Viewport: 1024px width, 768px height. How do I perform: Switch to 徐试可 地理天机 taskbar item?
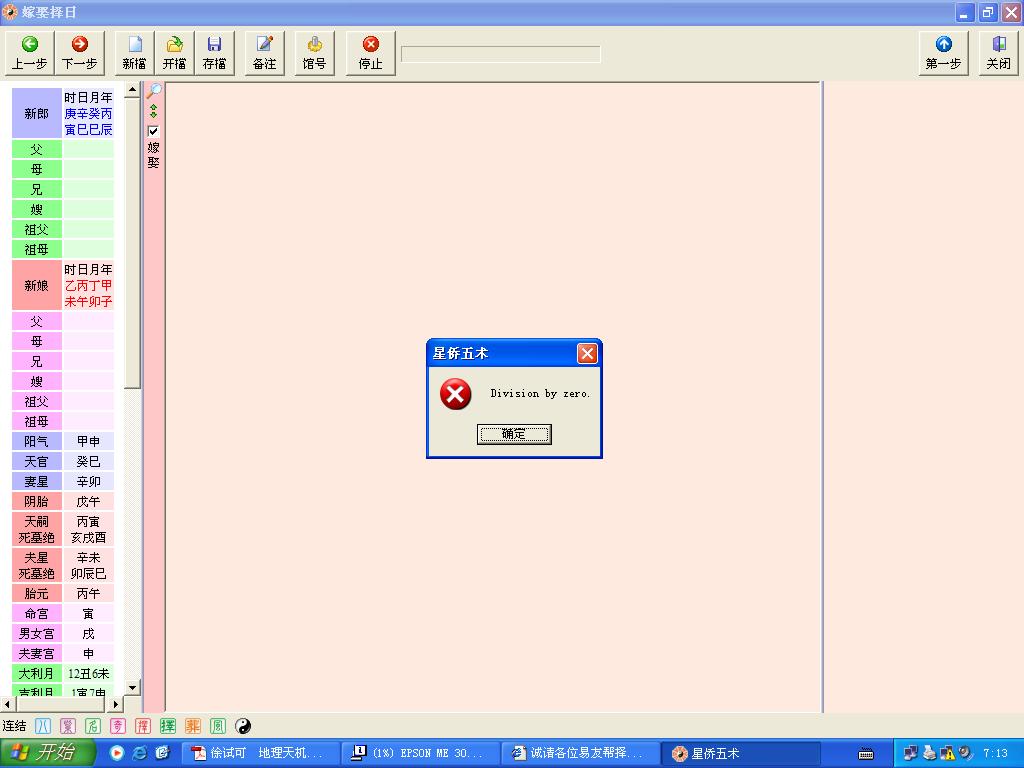[261, 753]
